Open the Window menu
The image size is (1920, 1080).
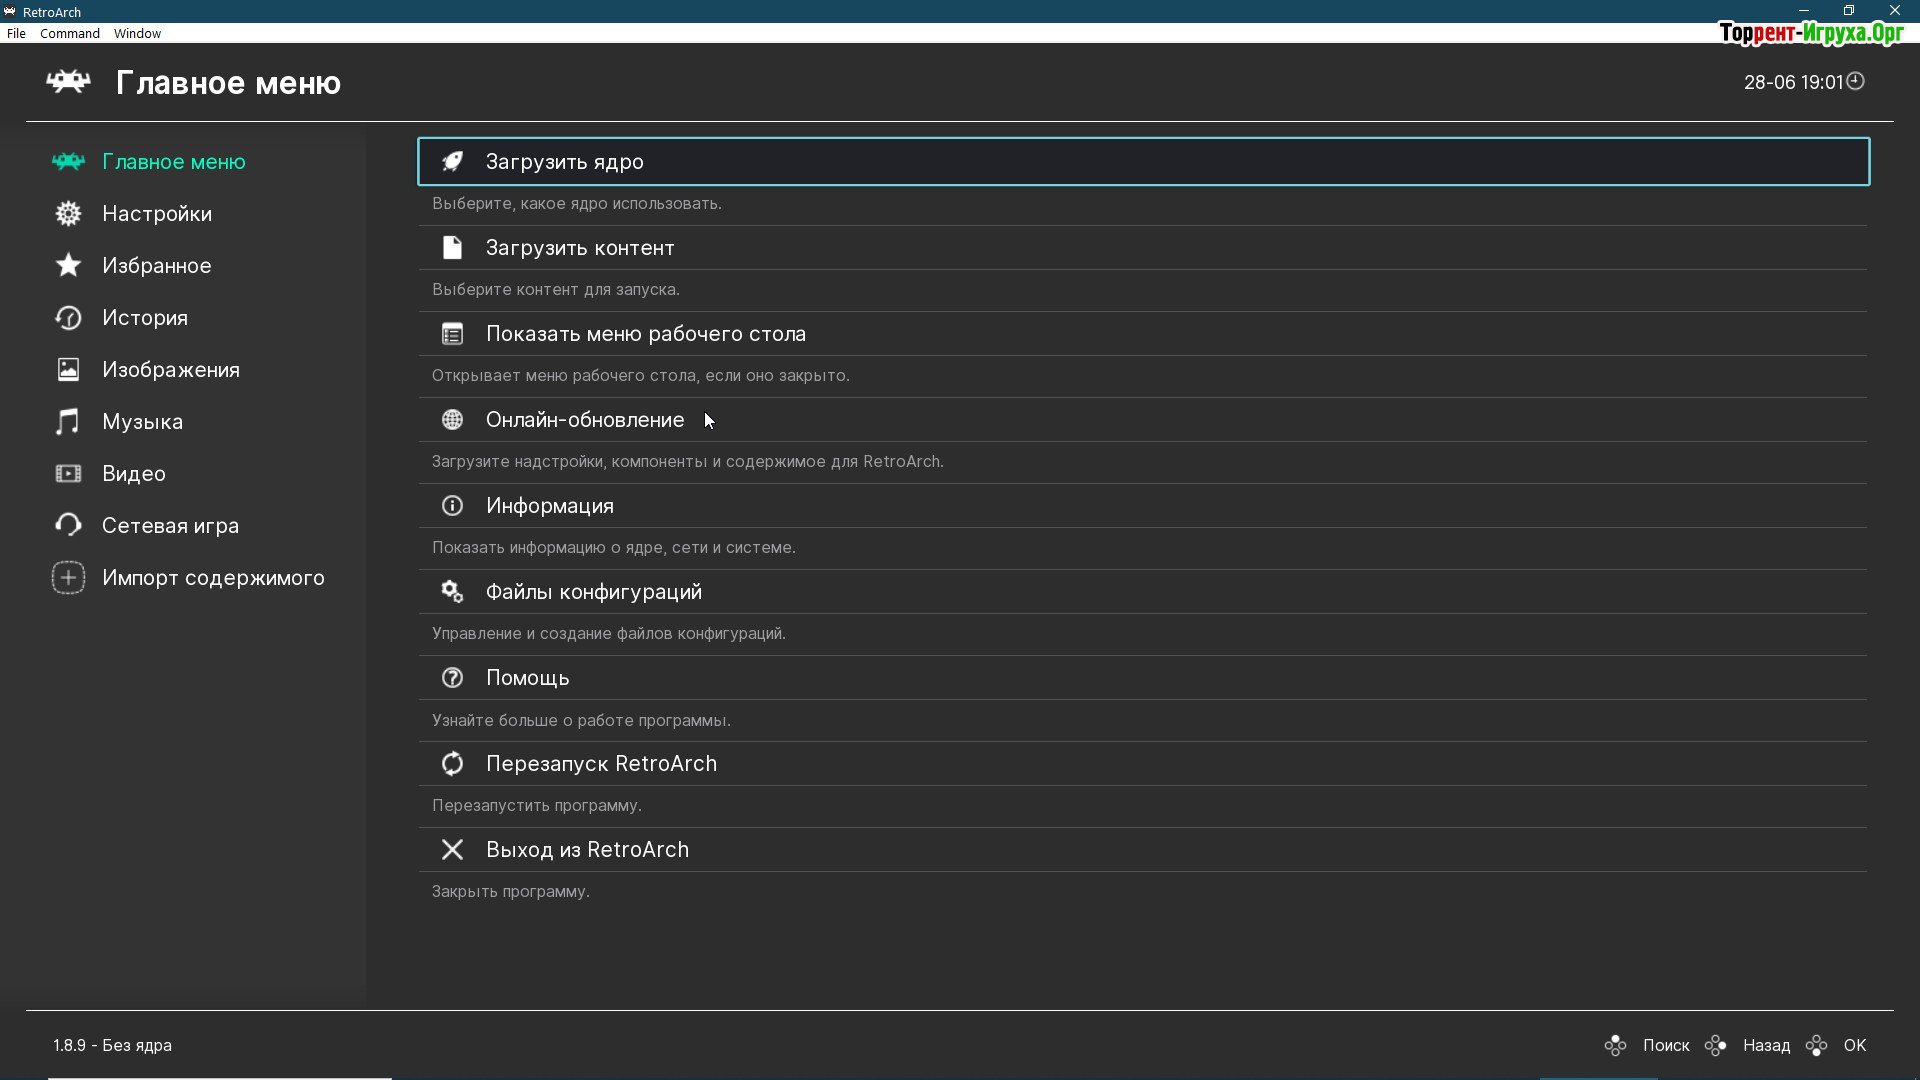(x=137, y=33)
